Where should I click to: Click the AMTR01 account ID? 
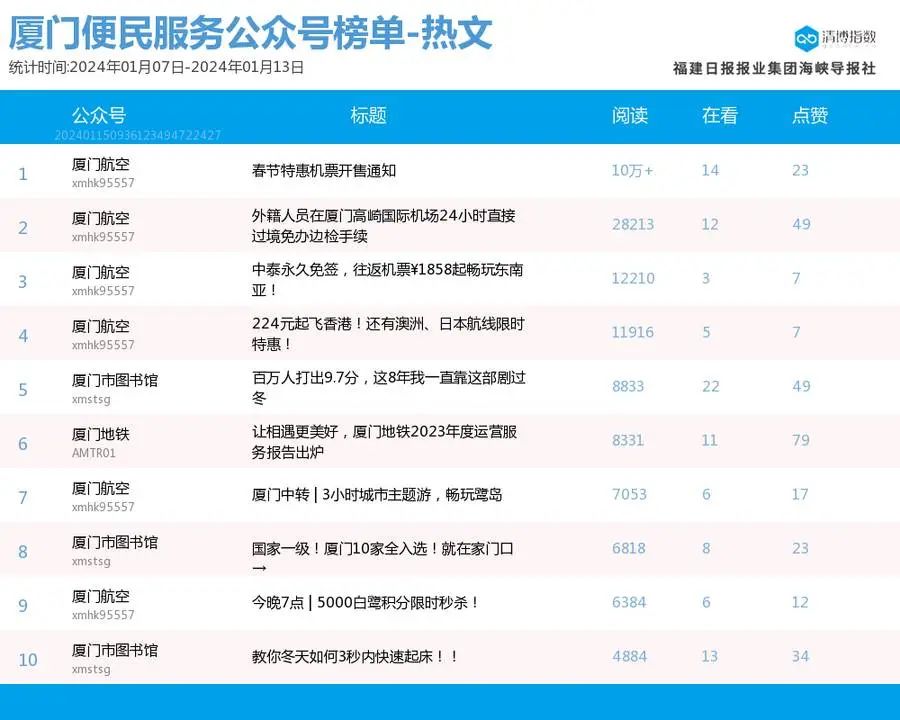coord(94,453)
